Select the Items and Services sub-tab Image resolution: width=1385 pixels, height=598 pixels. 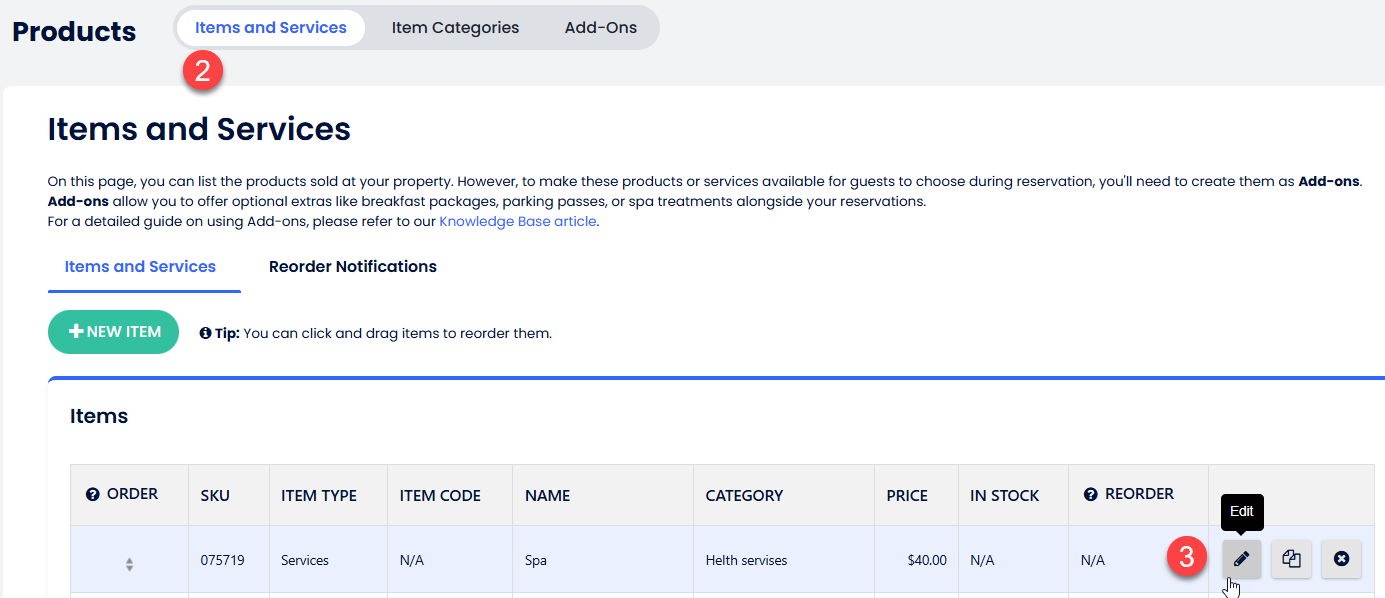tap(140, 267)
